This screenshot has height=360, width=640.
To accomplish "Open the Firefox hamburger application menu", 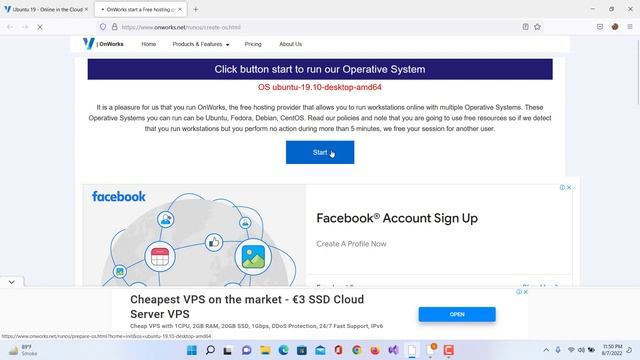I will point(630,27).
